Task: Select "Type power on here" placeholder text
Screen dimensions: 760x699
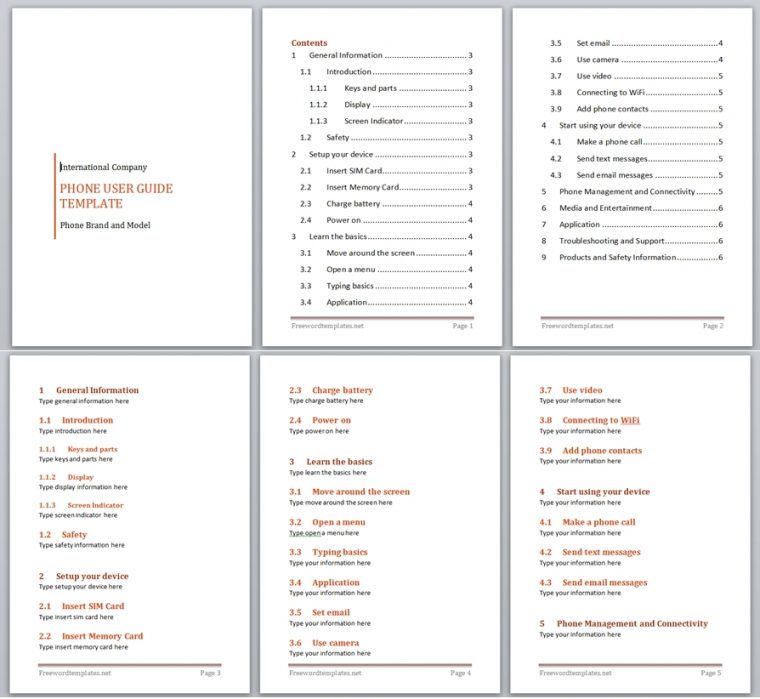Action: pos(320,431)
